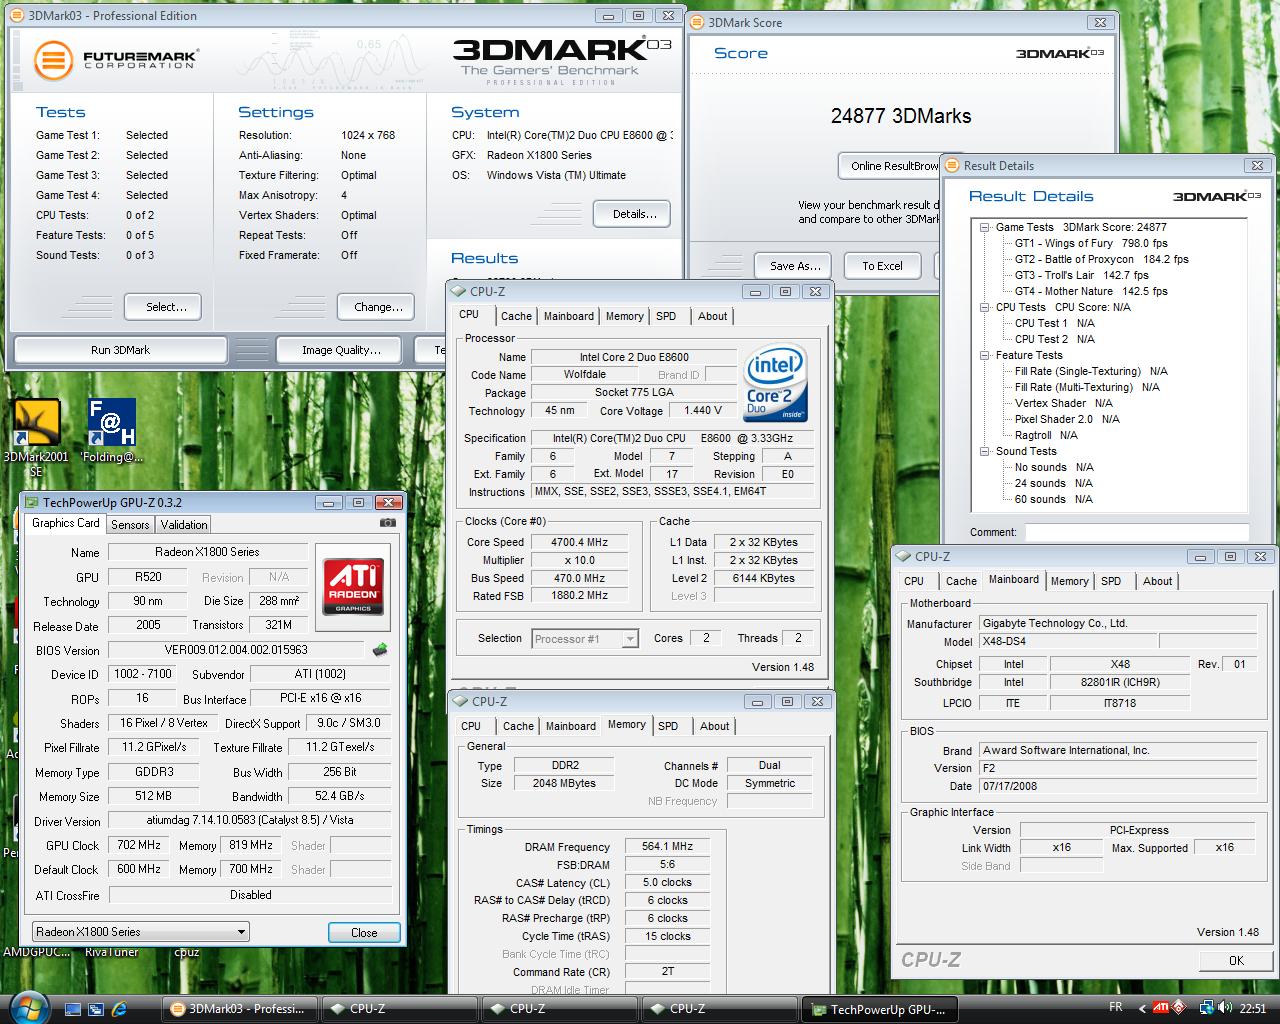Screen dimensions: 1280x1024
Task: Click Close button in GPU-Z
Action: (x=364, y=933)
